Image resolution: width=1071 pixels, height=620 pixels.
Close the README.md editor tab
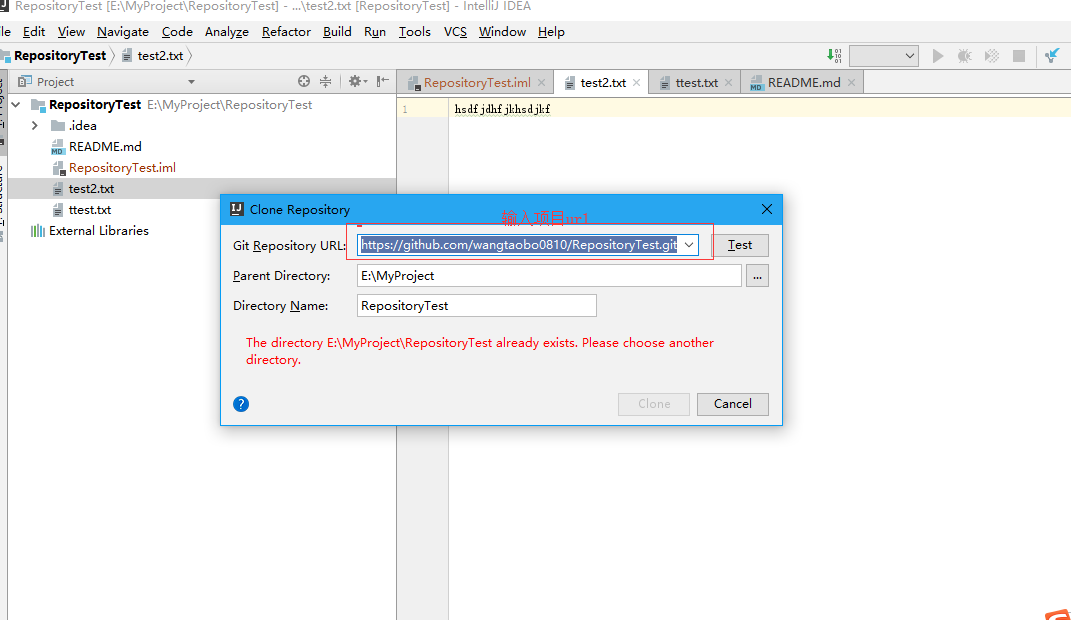(x=851, y=83)
